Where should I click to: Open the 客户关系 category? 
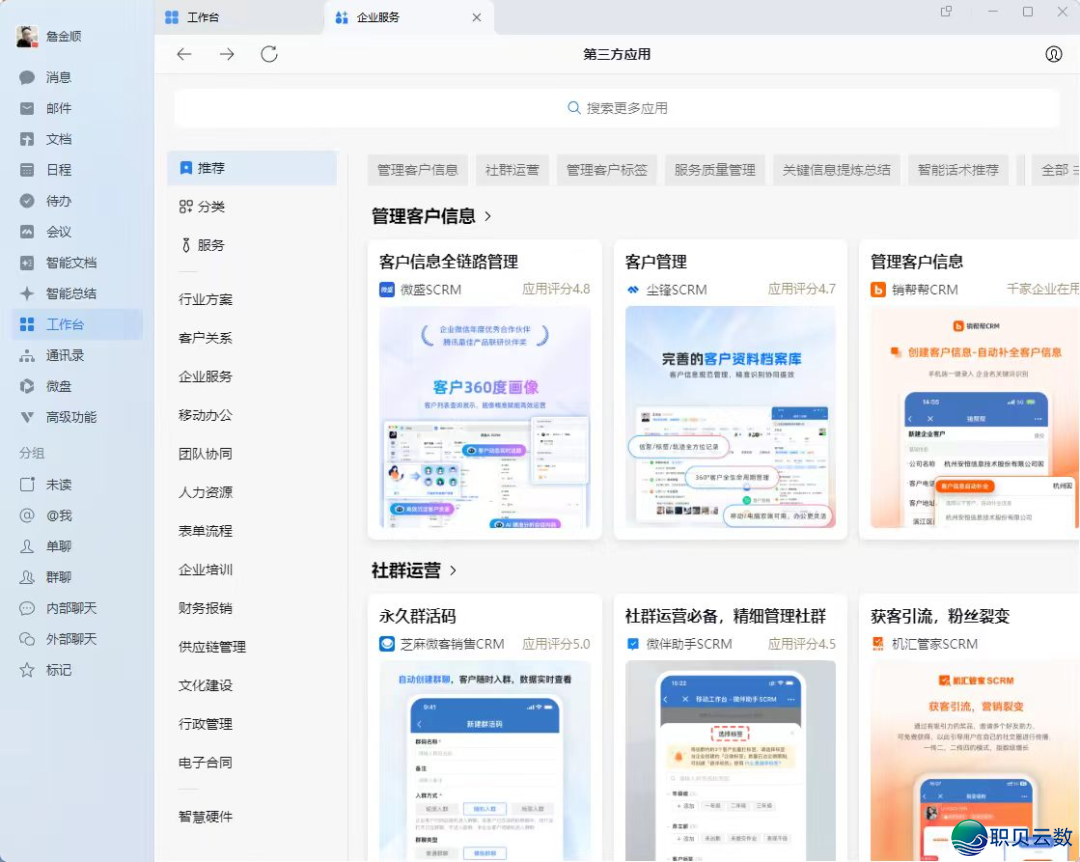coord(205,338)
